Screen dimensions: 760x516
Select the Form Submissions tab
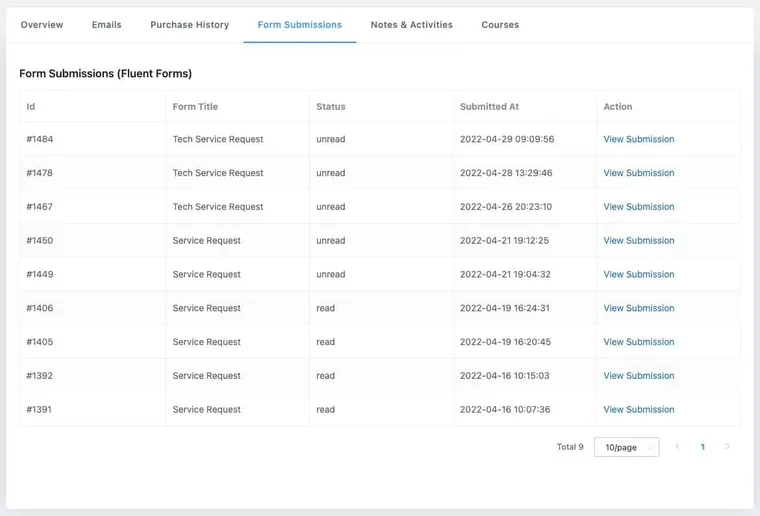pyautogui.click(x=300, y=25)
